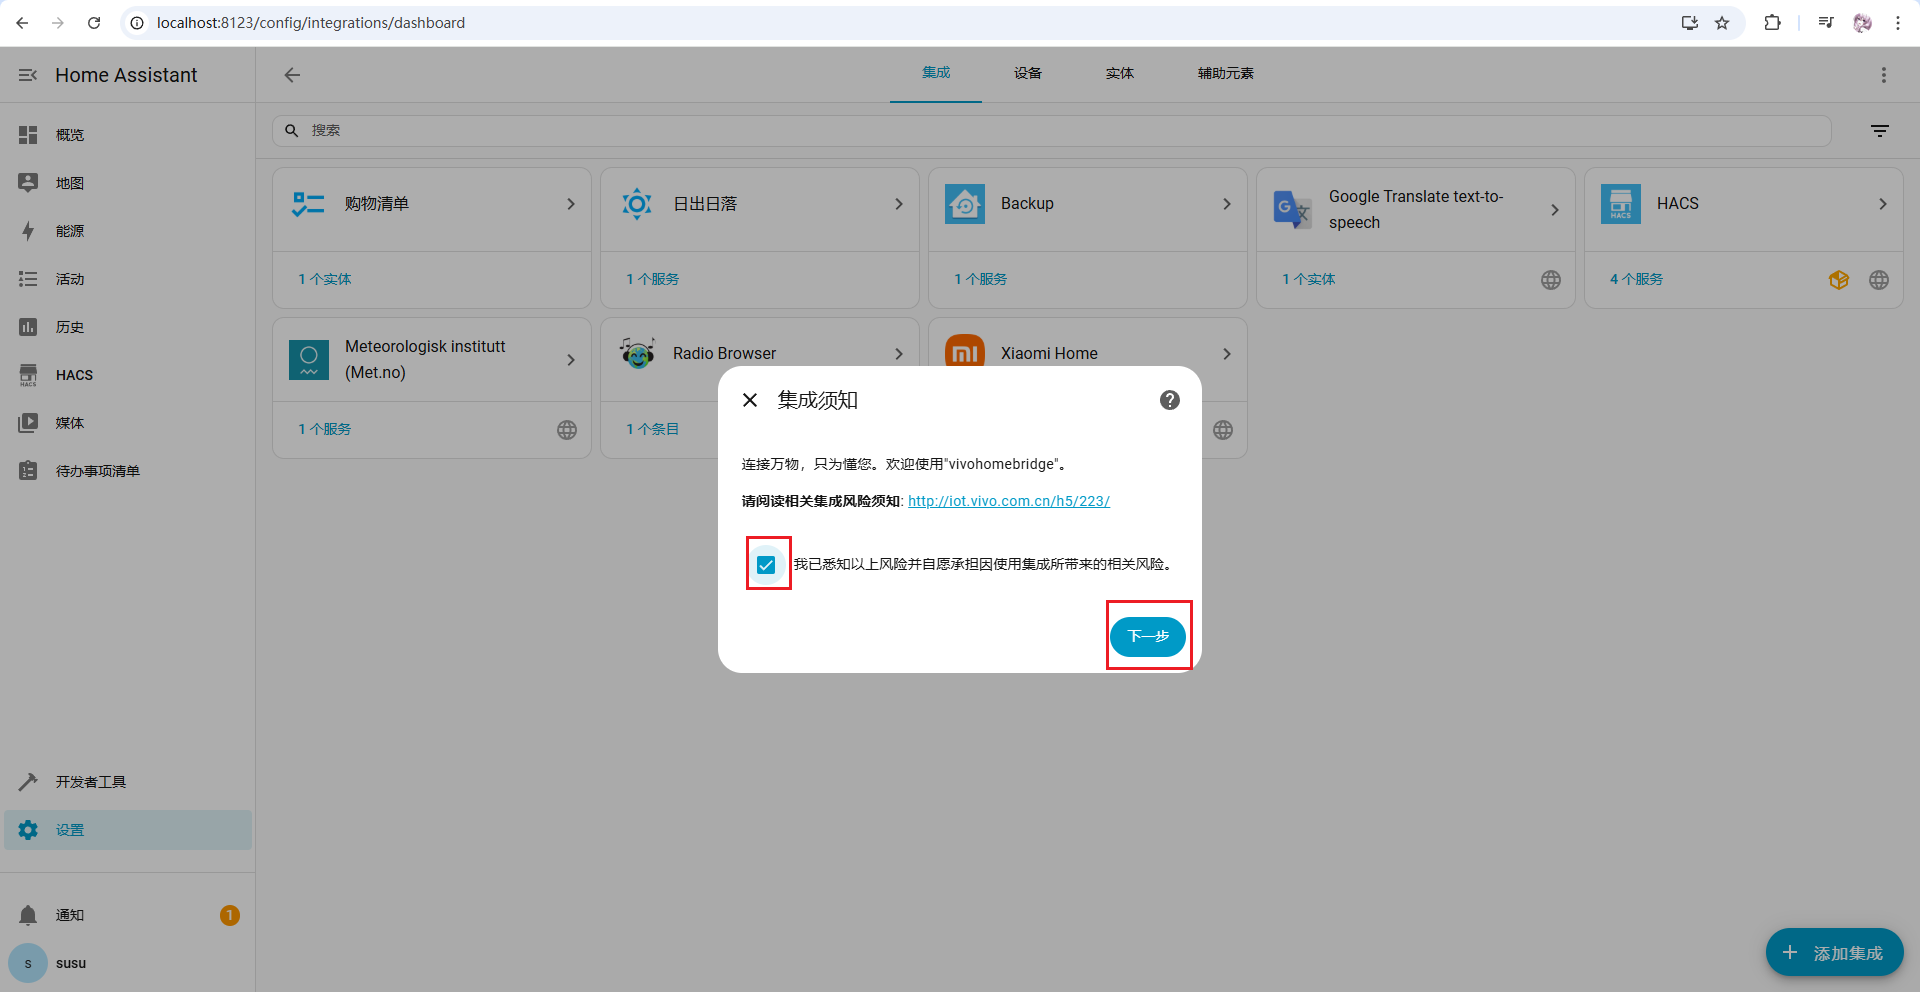Screen dimensions: 1920x992
Task: Uncheck the risk acknowledgement checkbox
Action: click(x=766, y=565)
